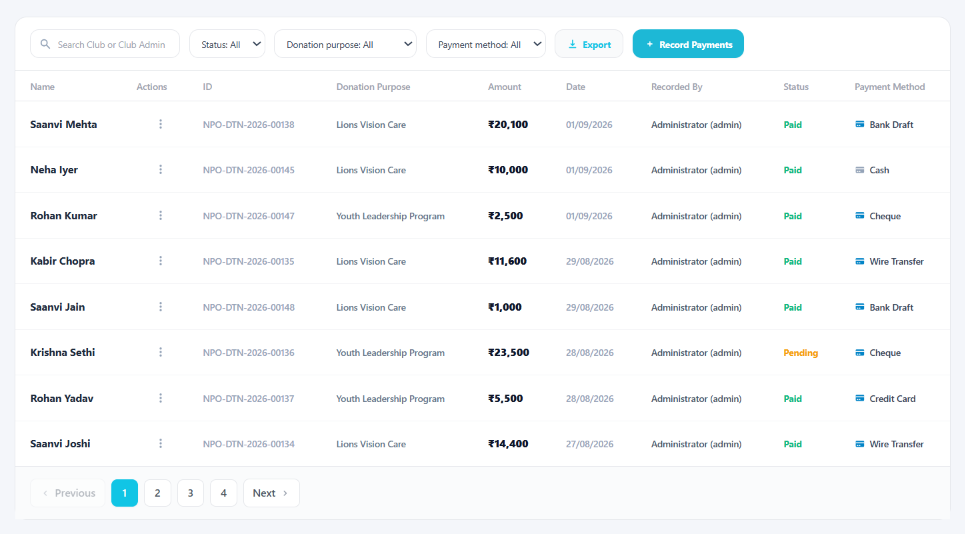965x534 pixels.
Task: Go to page 3
Action: pyautogui.click(x=190, y=493)
